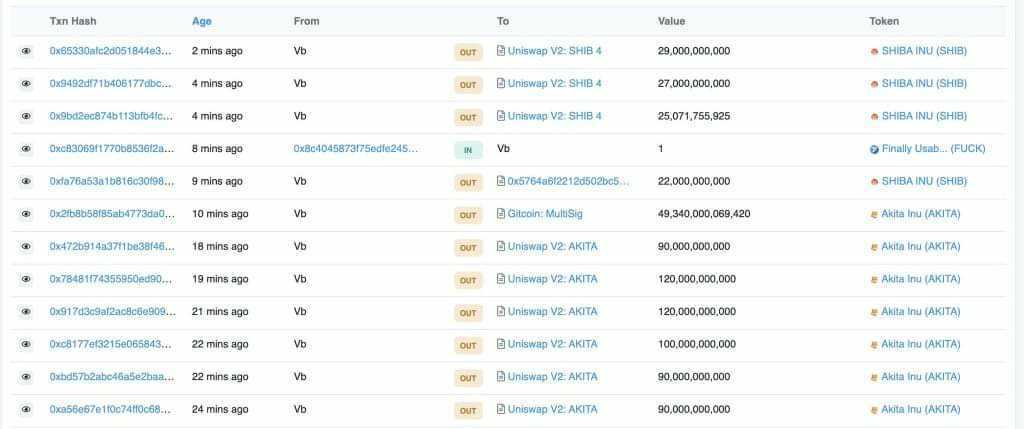Image resolution: width=1024 pixels, height=429 pixels.
Task: Open sender address 0x8c4045873f75edfe245
Action: [355, 149]
